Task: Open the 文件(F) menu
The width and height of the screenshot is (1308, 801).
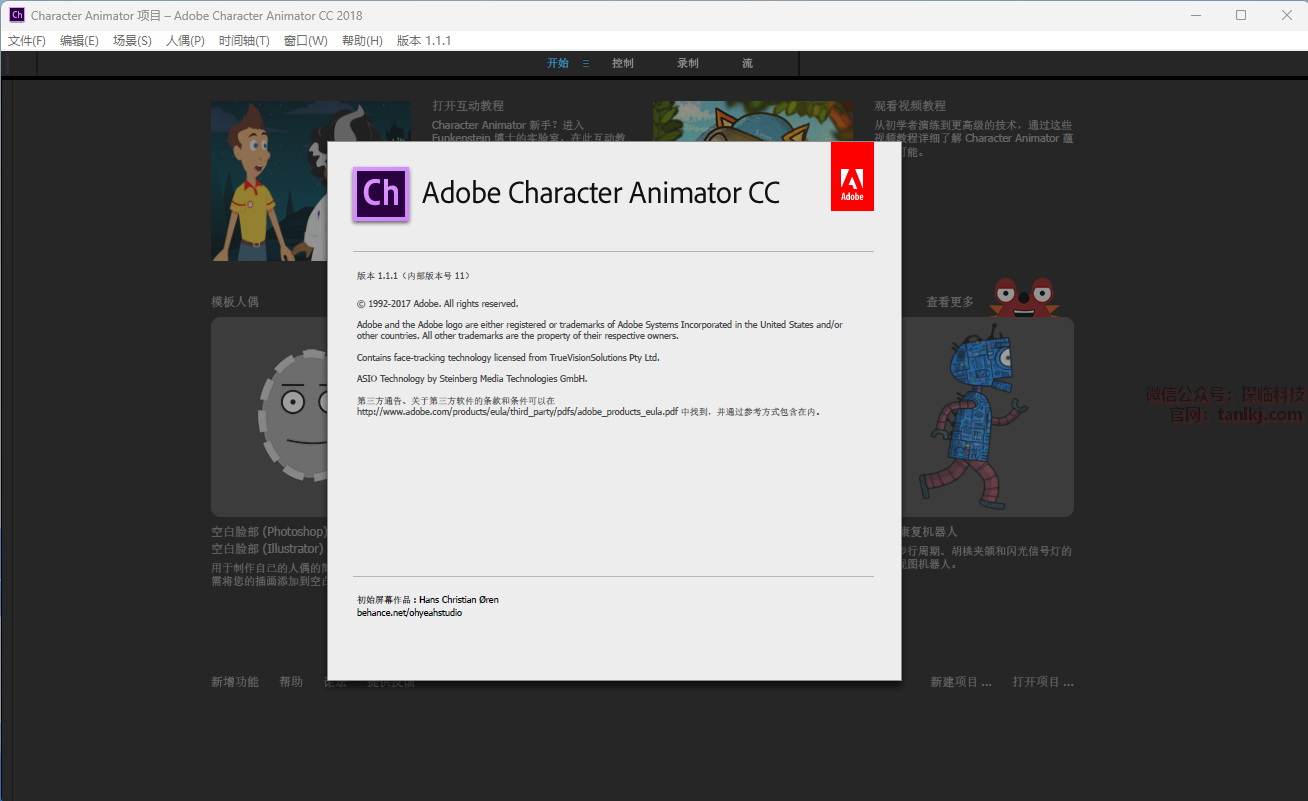Action: 27,41
